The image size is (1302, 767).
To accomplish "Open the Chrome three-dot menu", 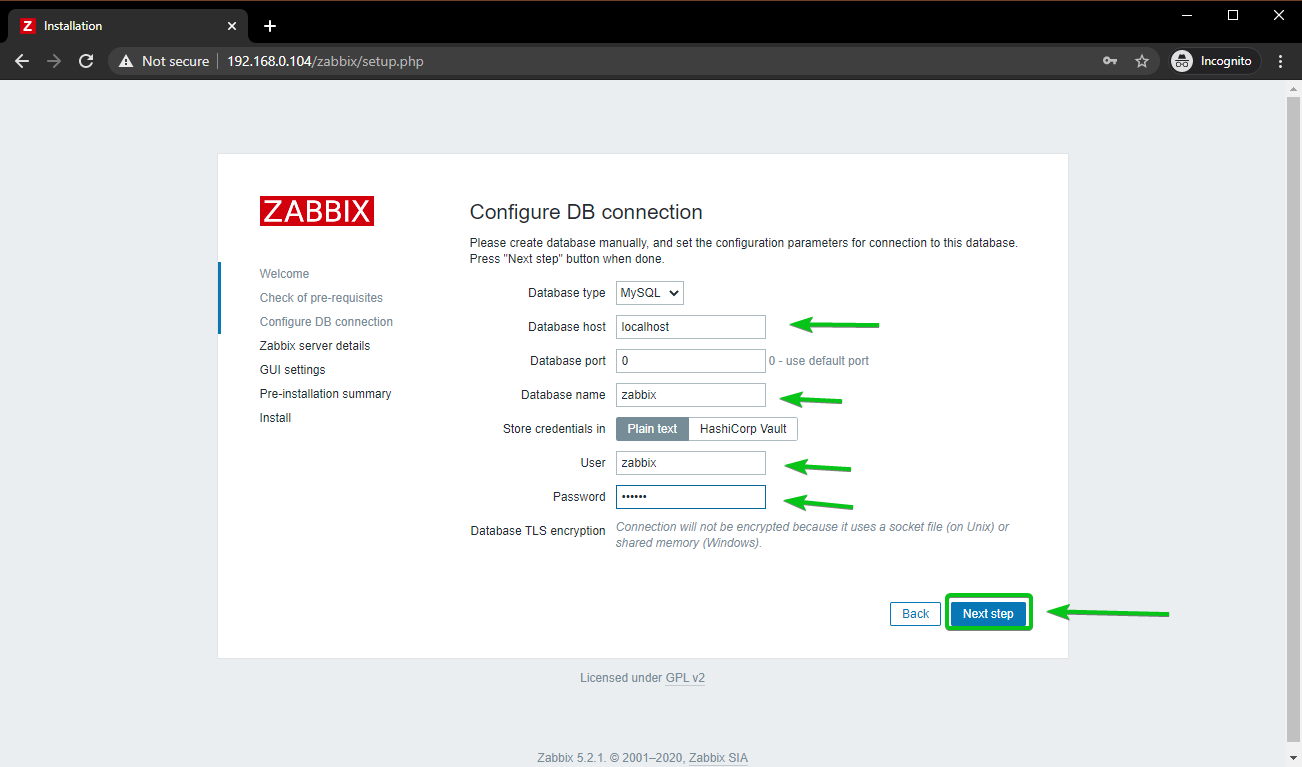I will [1281, 61].
